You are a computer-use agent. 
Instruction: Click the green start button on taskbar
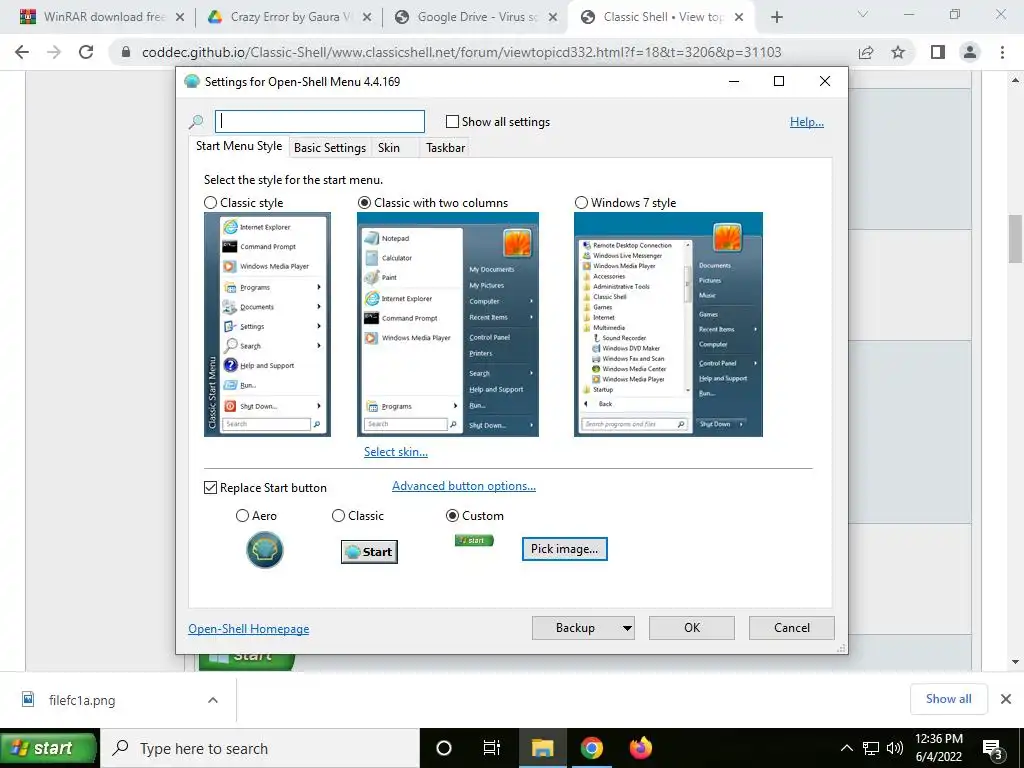pos(48,748)
